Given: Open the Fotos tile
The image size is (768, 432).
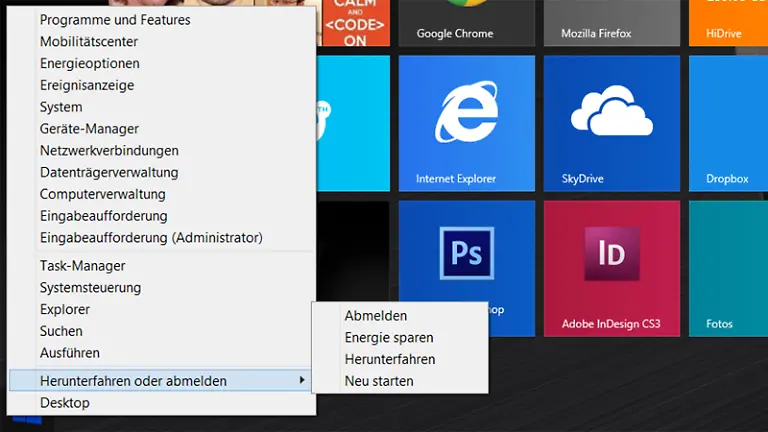Looking at the screenshot, I should point(728,267).
